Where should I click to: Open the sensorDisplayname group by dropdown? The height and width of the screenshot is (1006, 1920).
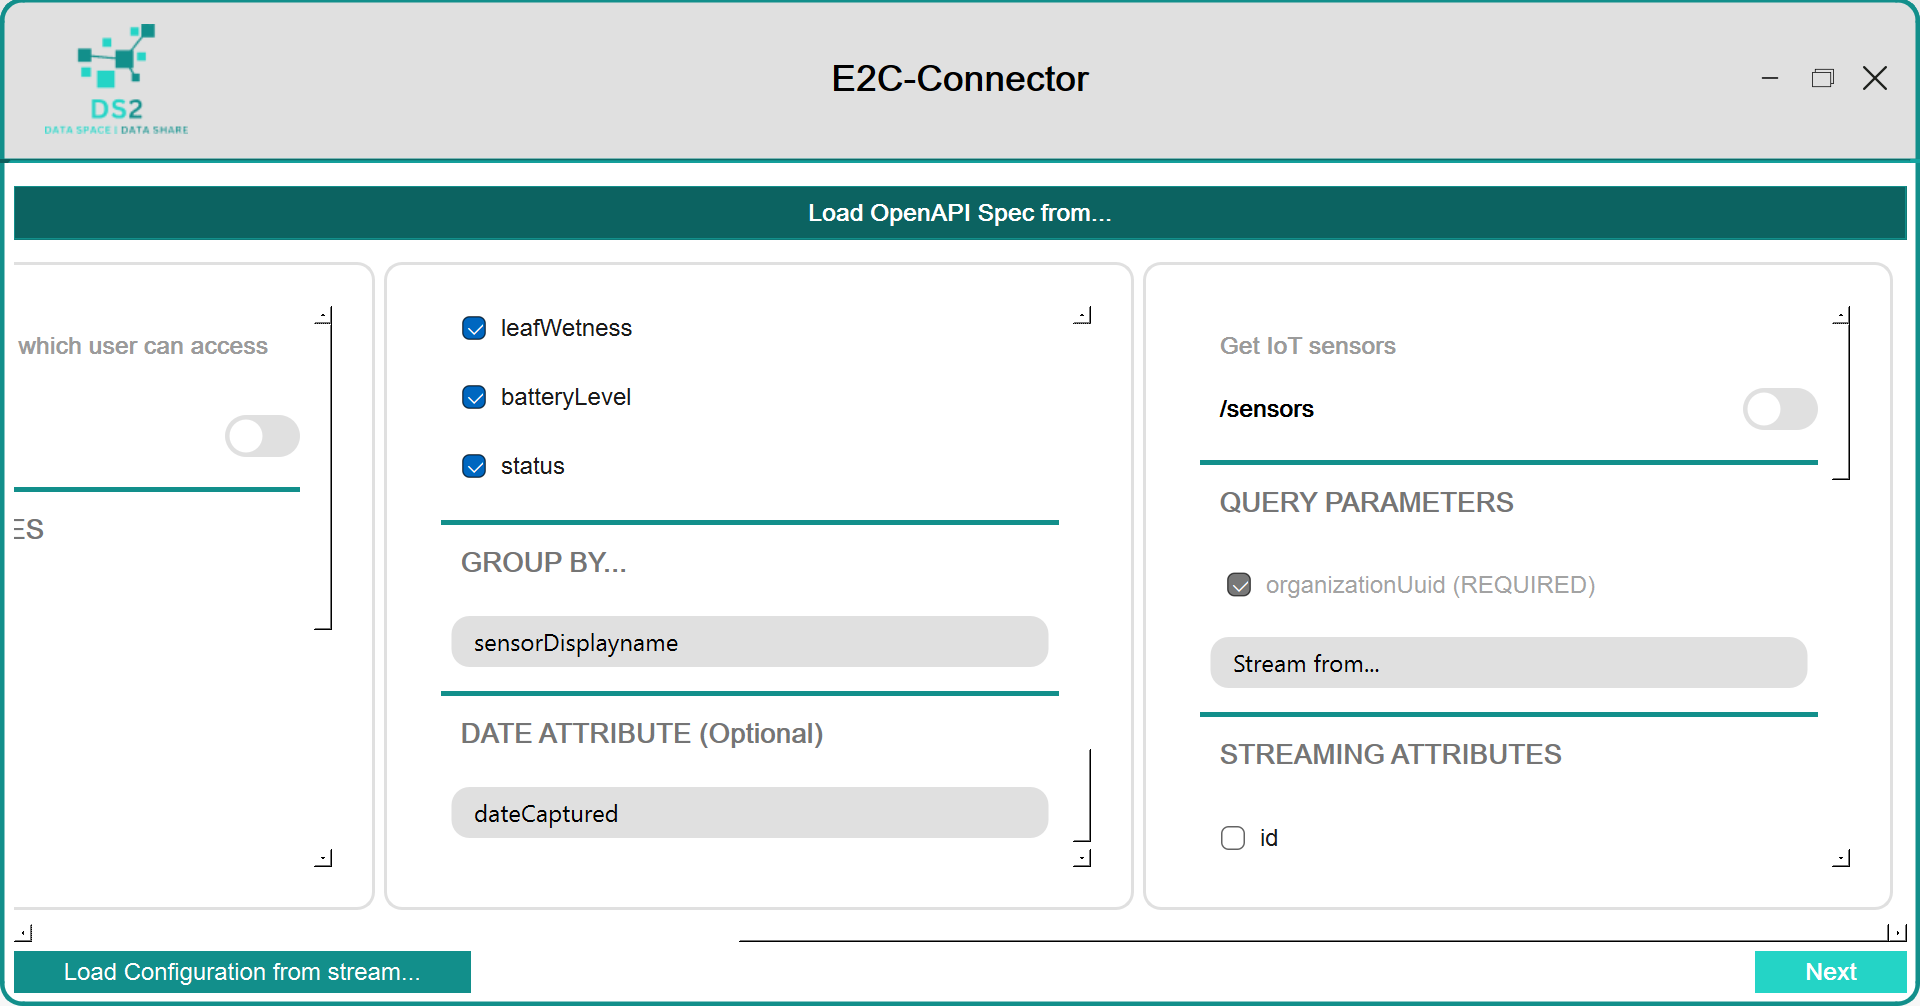(749, 642)
